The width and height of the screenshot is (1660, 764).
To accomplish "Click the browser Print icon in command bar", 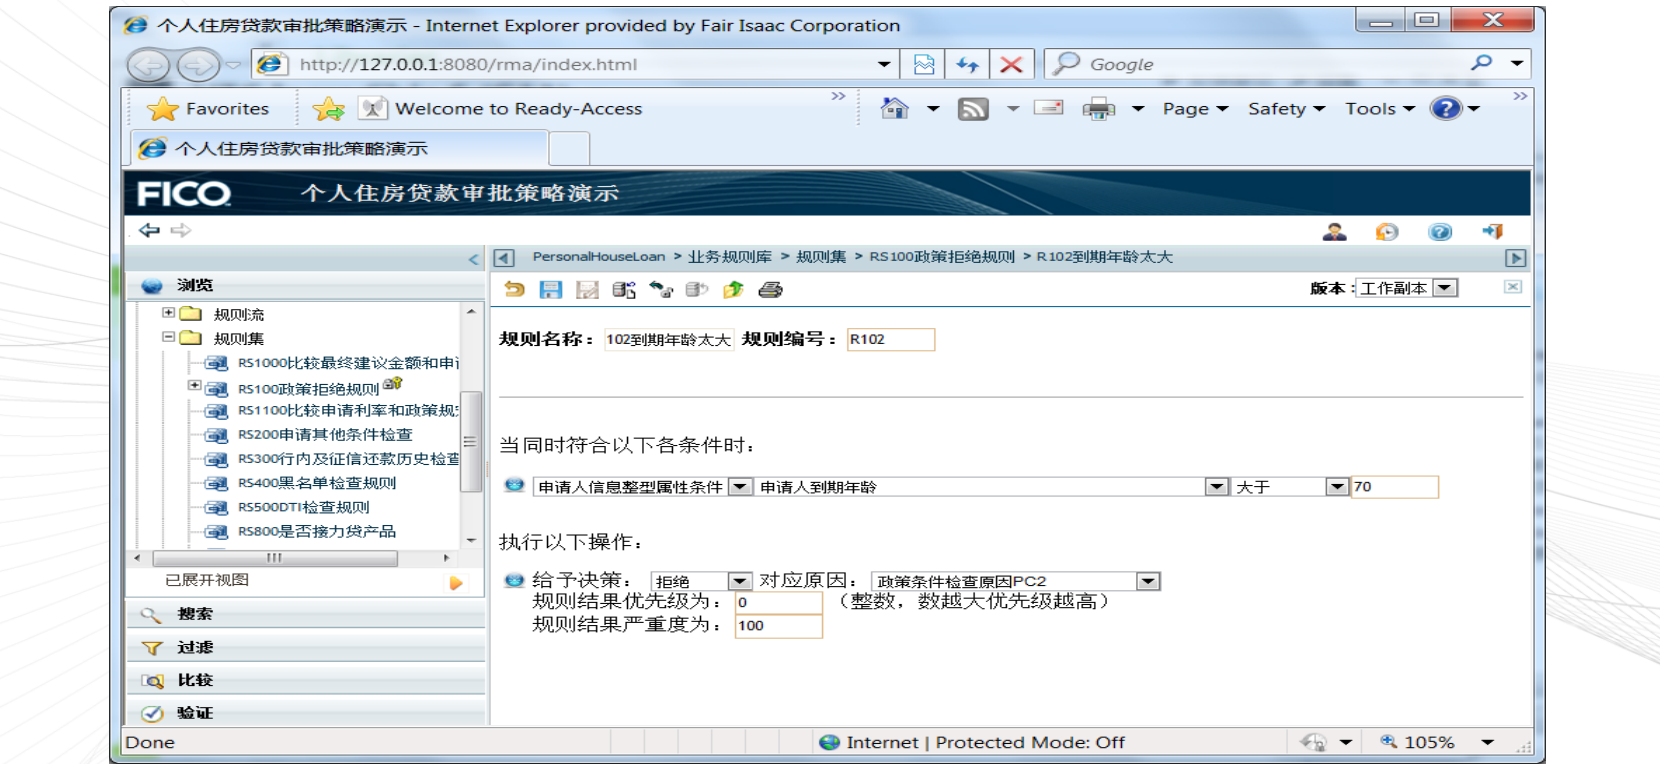I will 1099,109.
